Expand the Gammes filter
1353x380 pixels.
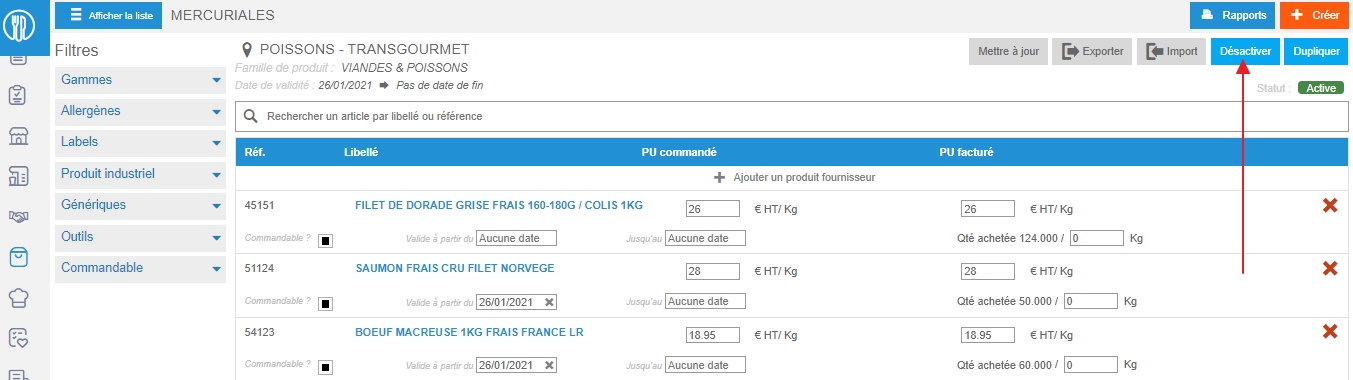click(x=139, y=80)
